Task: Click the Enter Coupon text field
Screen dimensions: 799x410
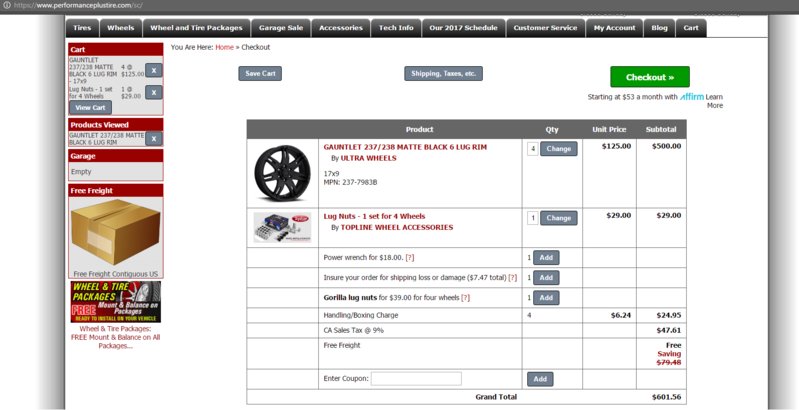Action: [x=416, y=378]
